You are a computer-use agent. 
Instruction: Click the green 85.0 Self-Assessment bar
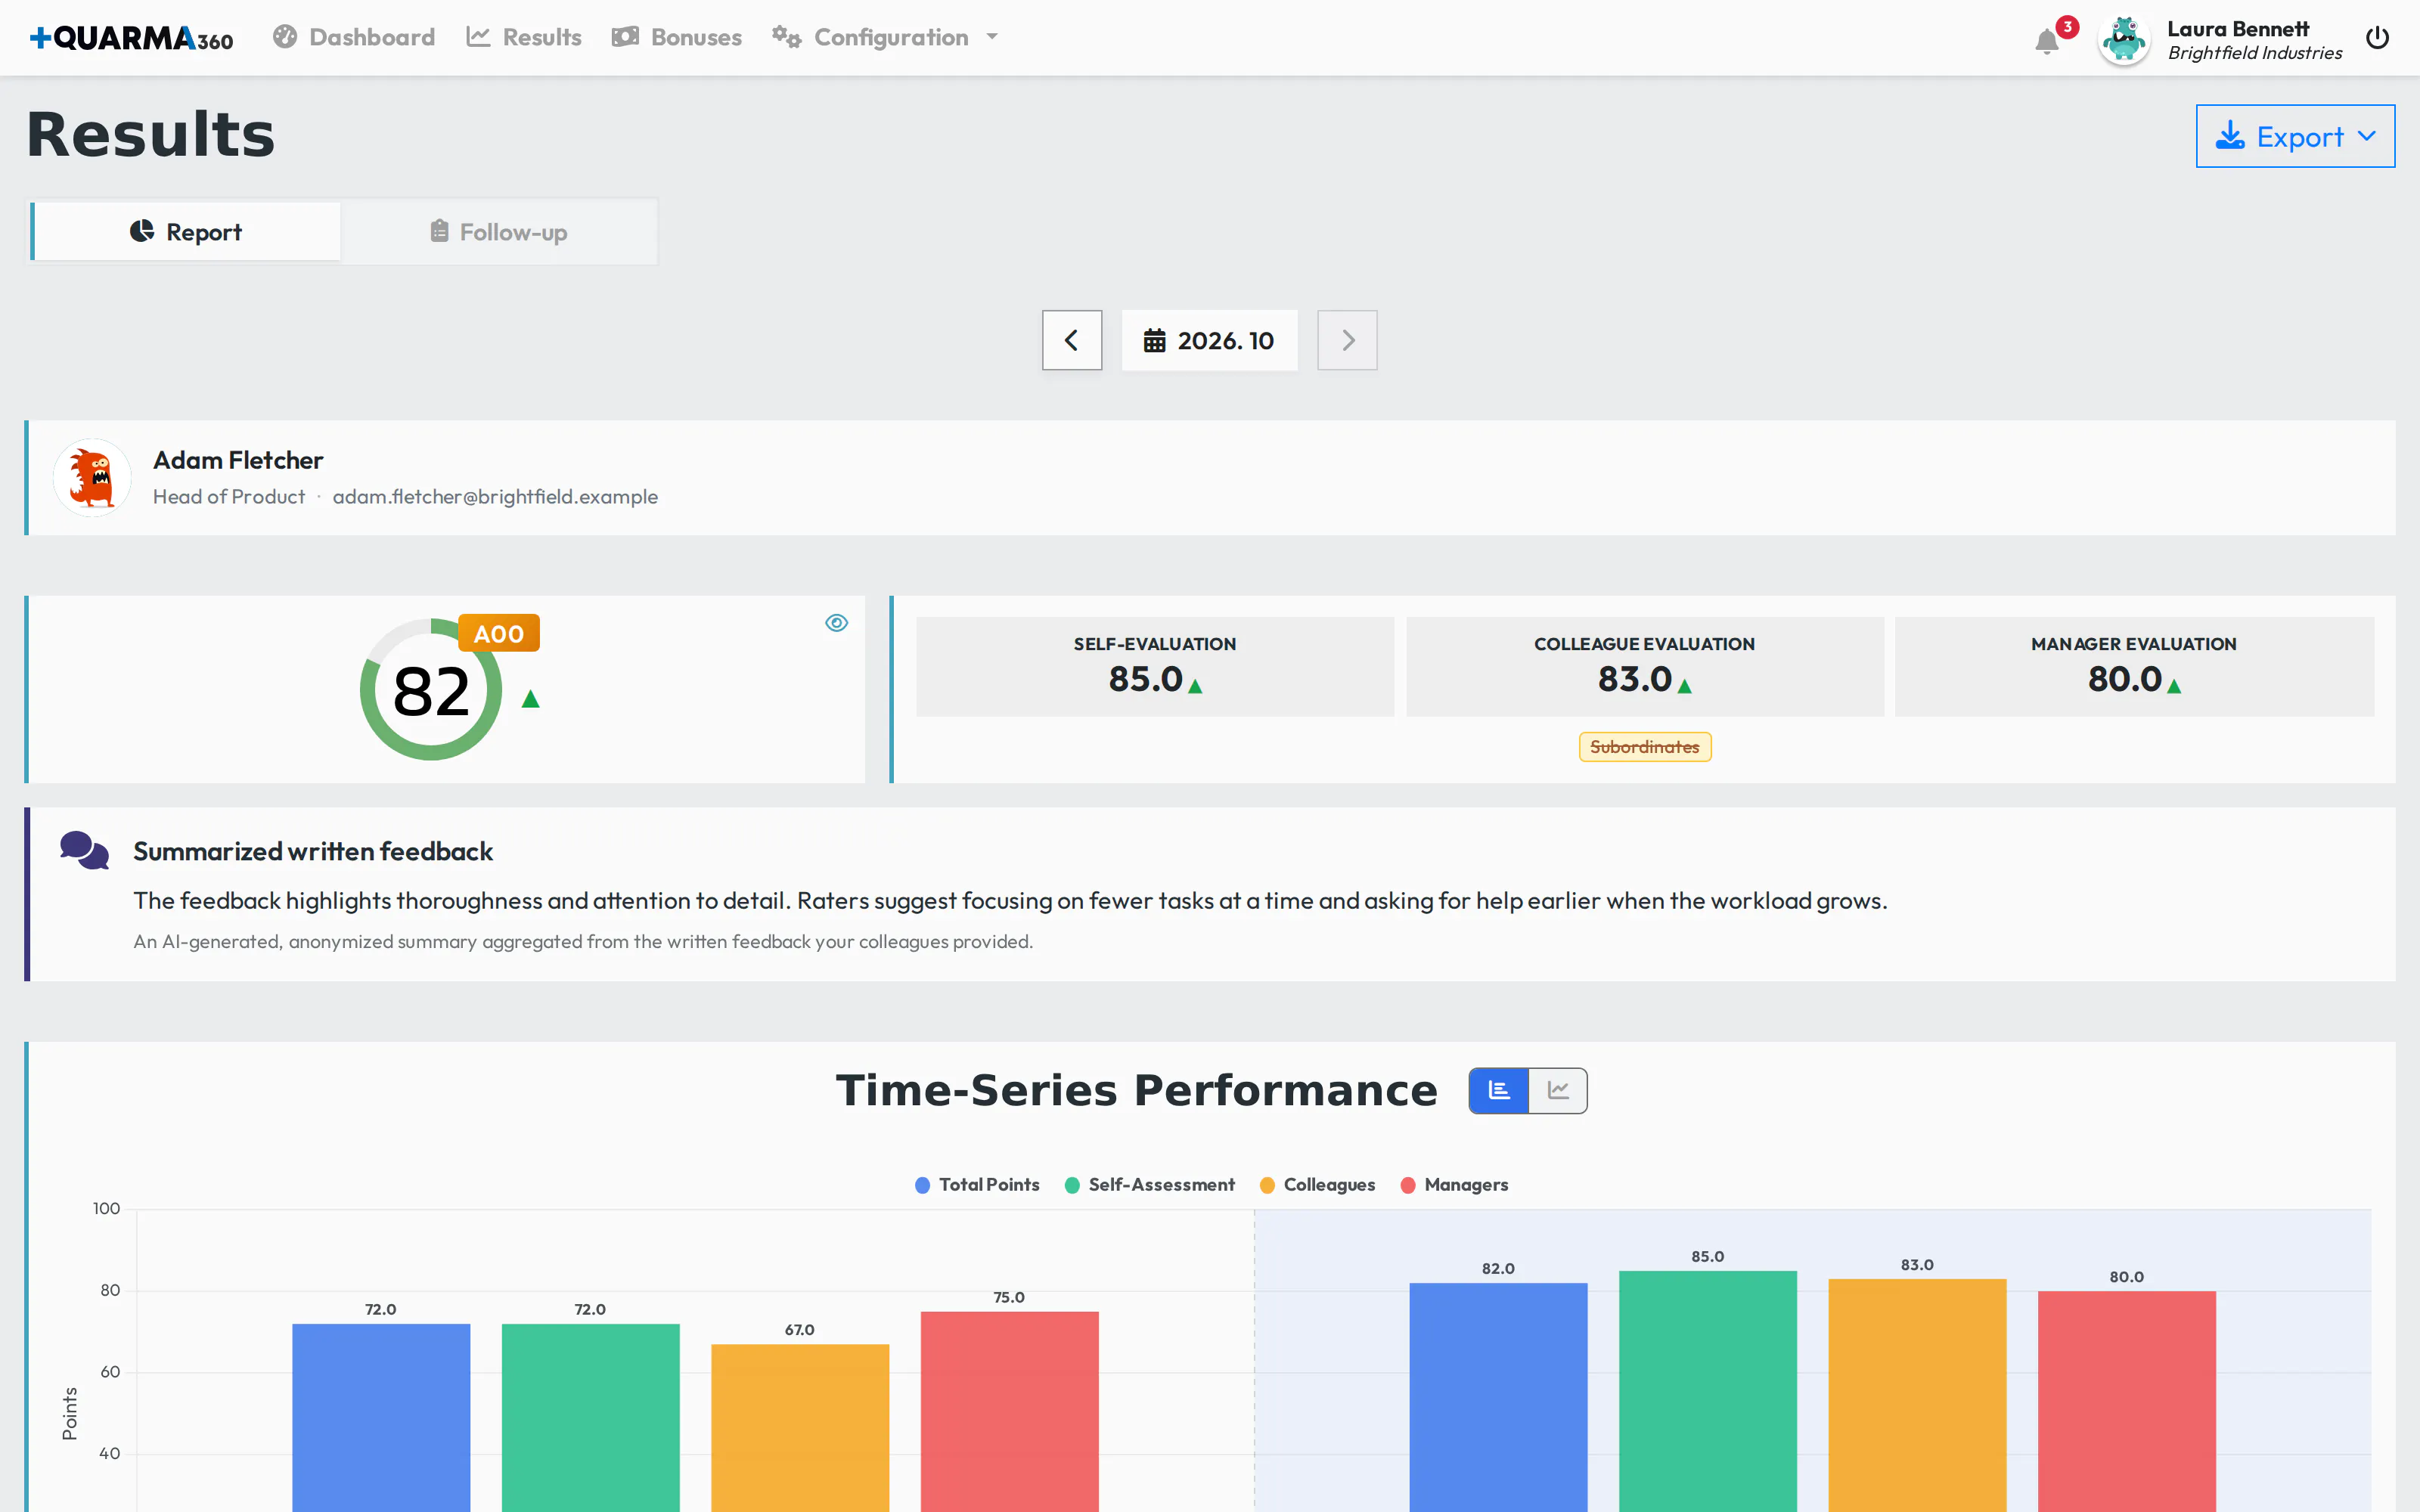tap(1708, 1391)
